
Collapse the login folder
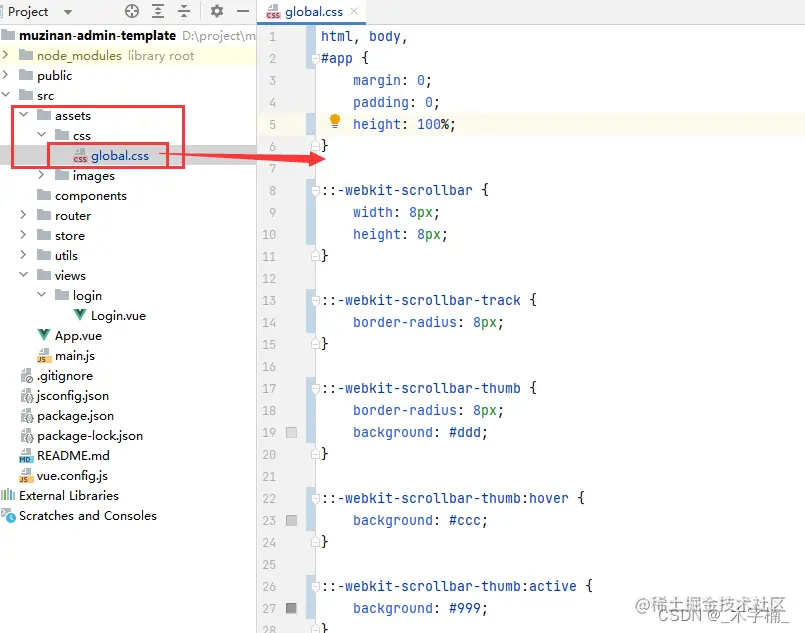(x=42, y=295)
